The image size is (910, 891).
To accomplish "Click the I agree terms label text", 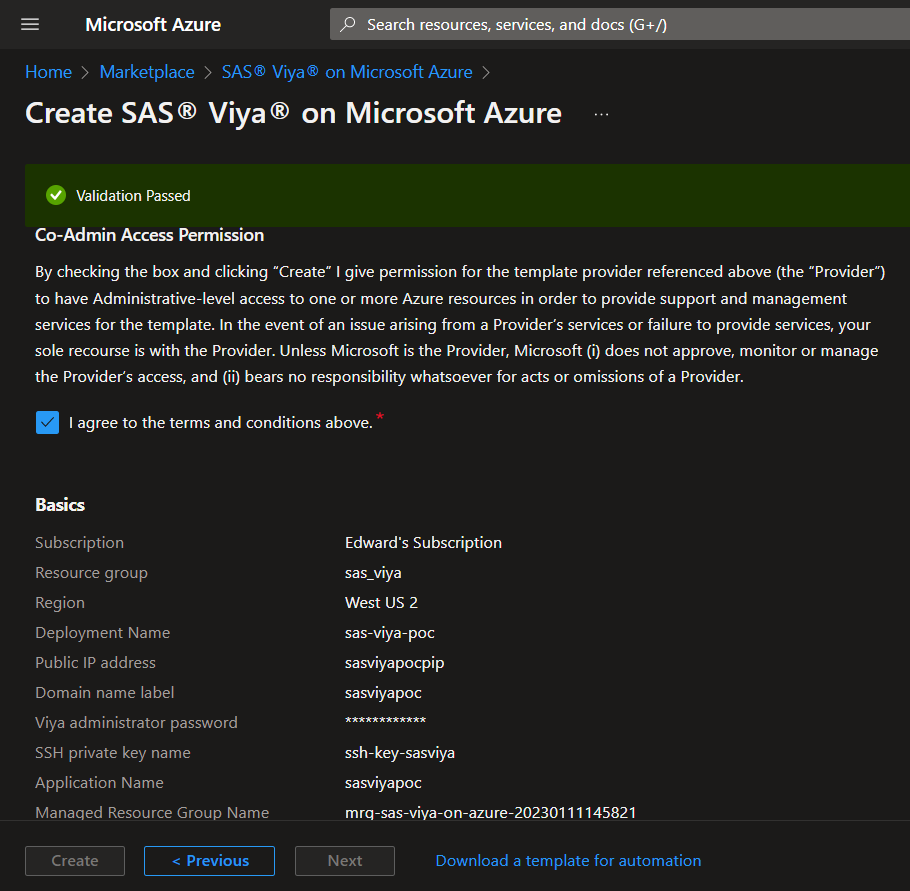I will [x=220, y=422].
